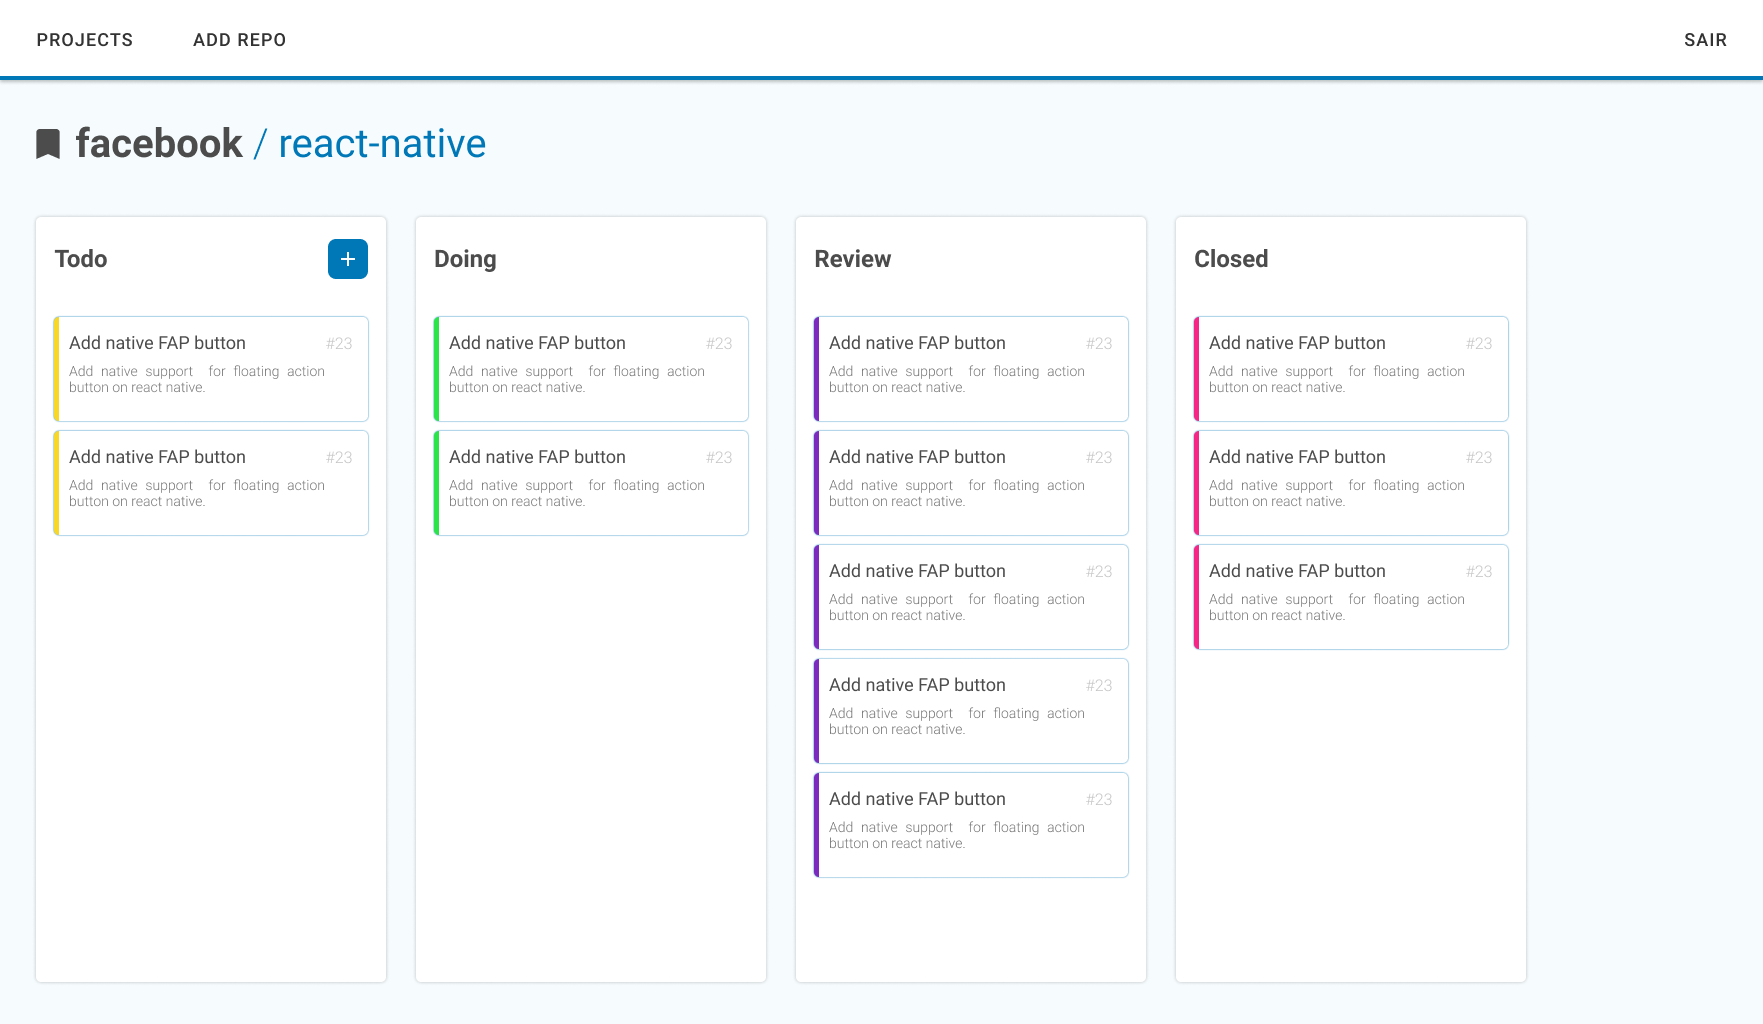Viewport: 1763px width, 1024px height.
Task: Open the PROJECTS menu item
Action: [x=85, y=40]
